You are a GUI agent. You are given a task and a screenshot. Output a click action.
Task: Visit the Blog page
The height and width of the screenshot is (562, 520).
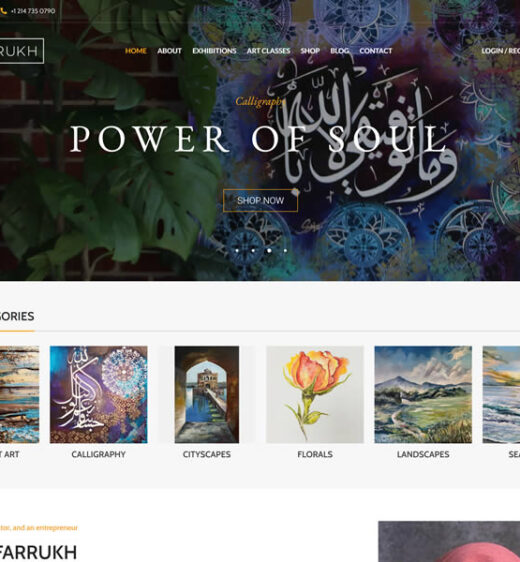(339, 51)
